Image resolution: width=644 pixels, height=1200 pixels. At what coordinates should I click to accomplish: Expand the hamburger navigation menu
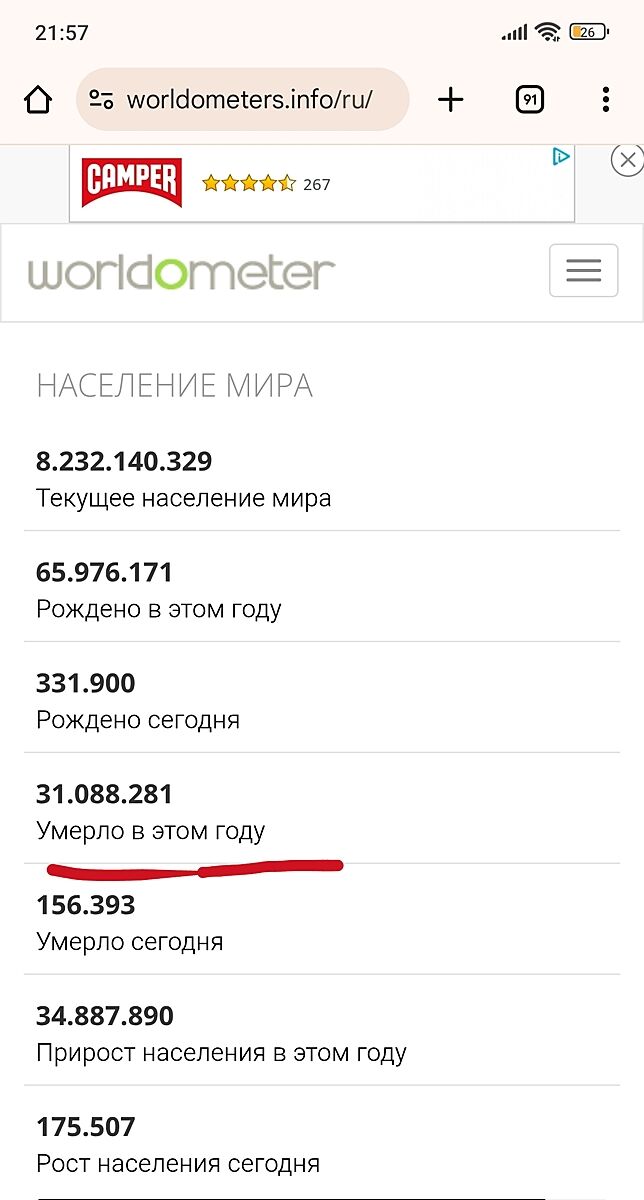pyautogui.click(x=583, y=271)
